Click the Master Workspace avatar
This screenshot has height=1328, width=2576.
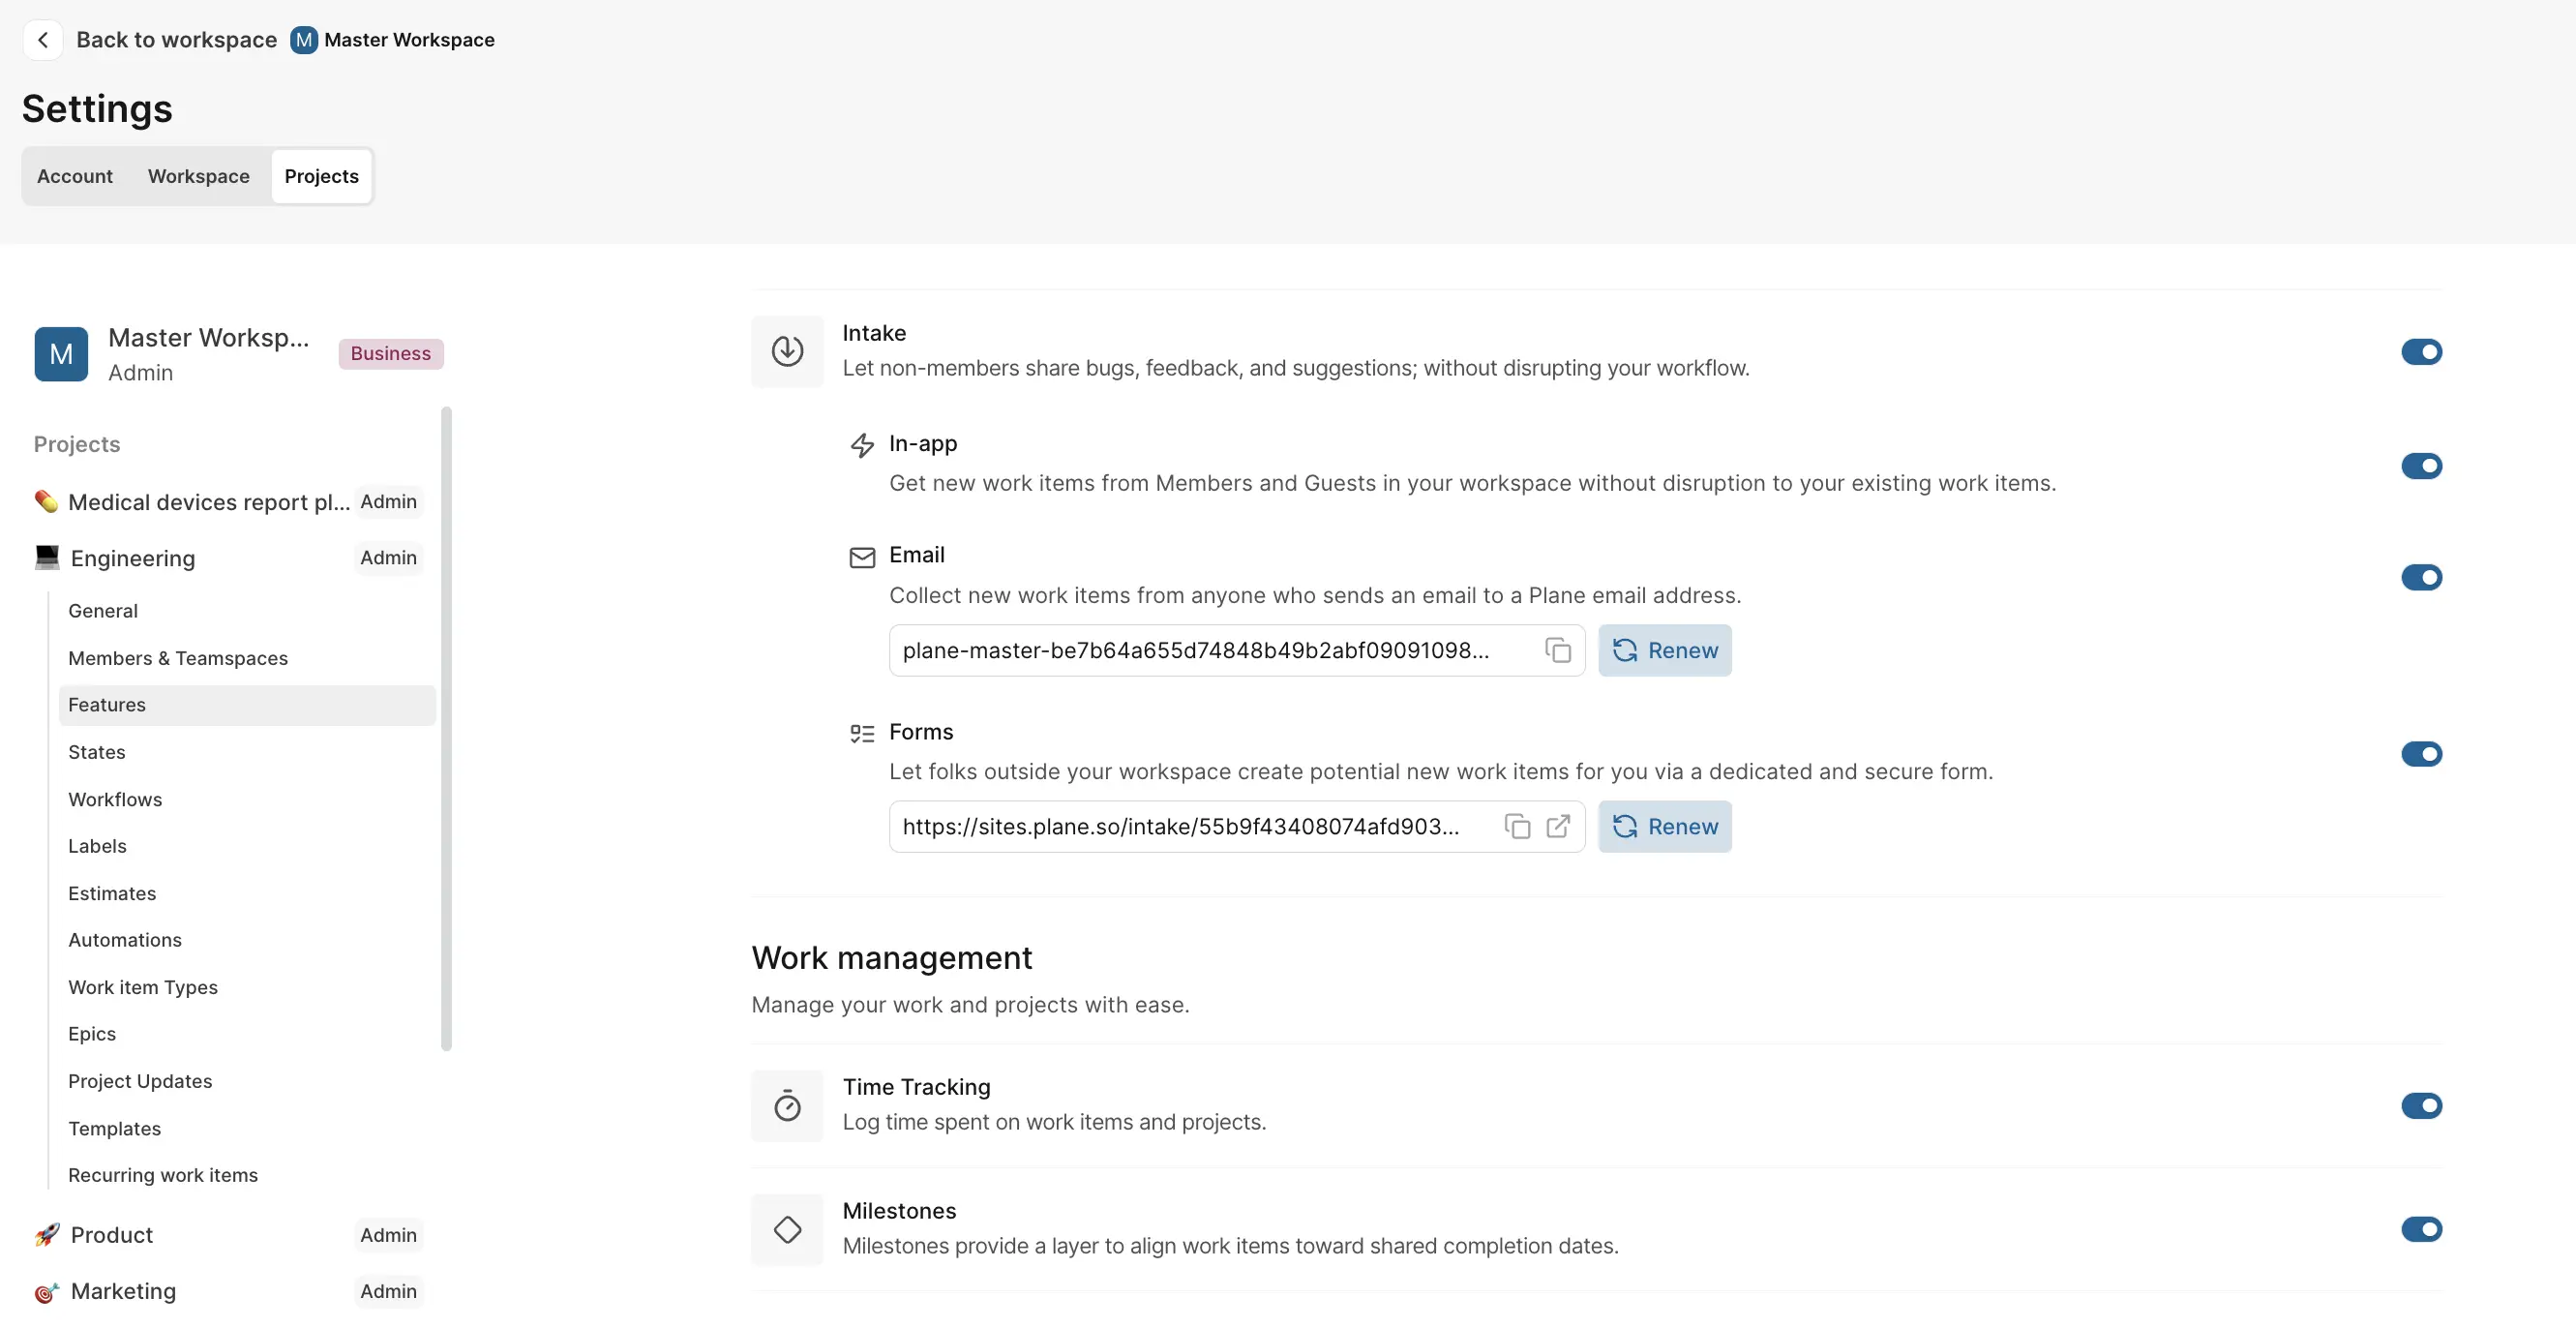[60, 354]
